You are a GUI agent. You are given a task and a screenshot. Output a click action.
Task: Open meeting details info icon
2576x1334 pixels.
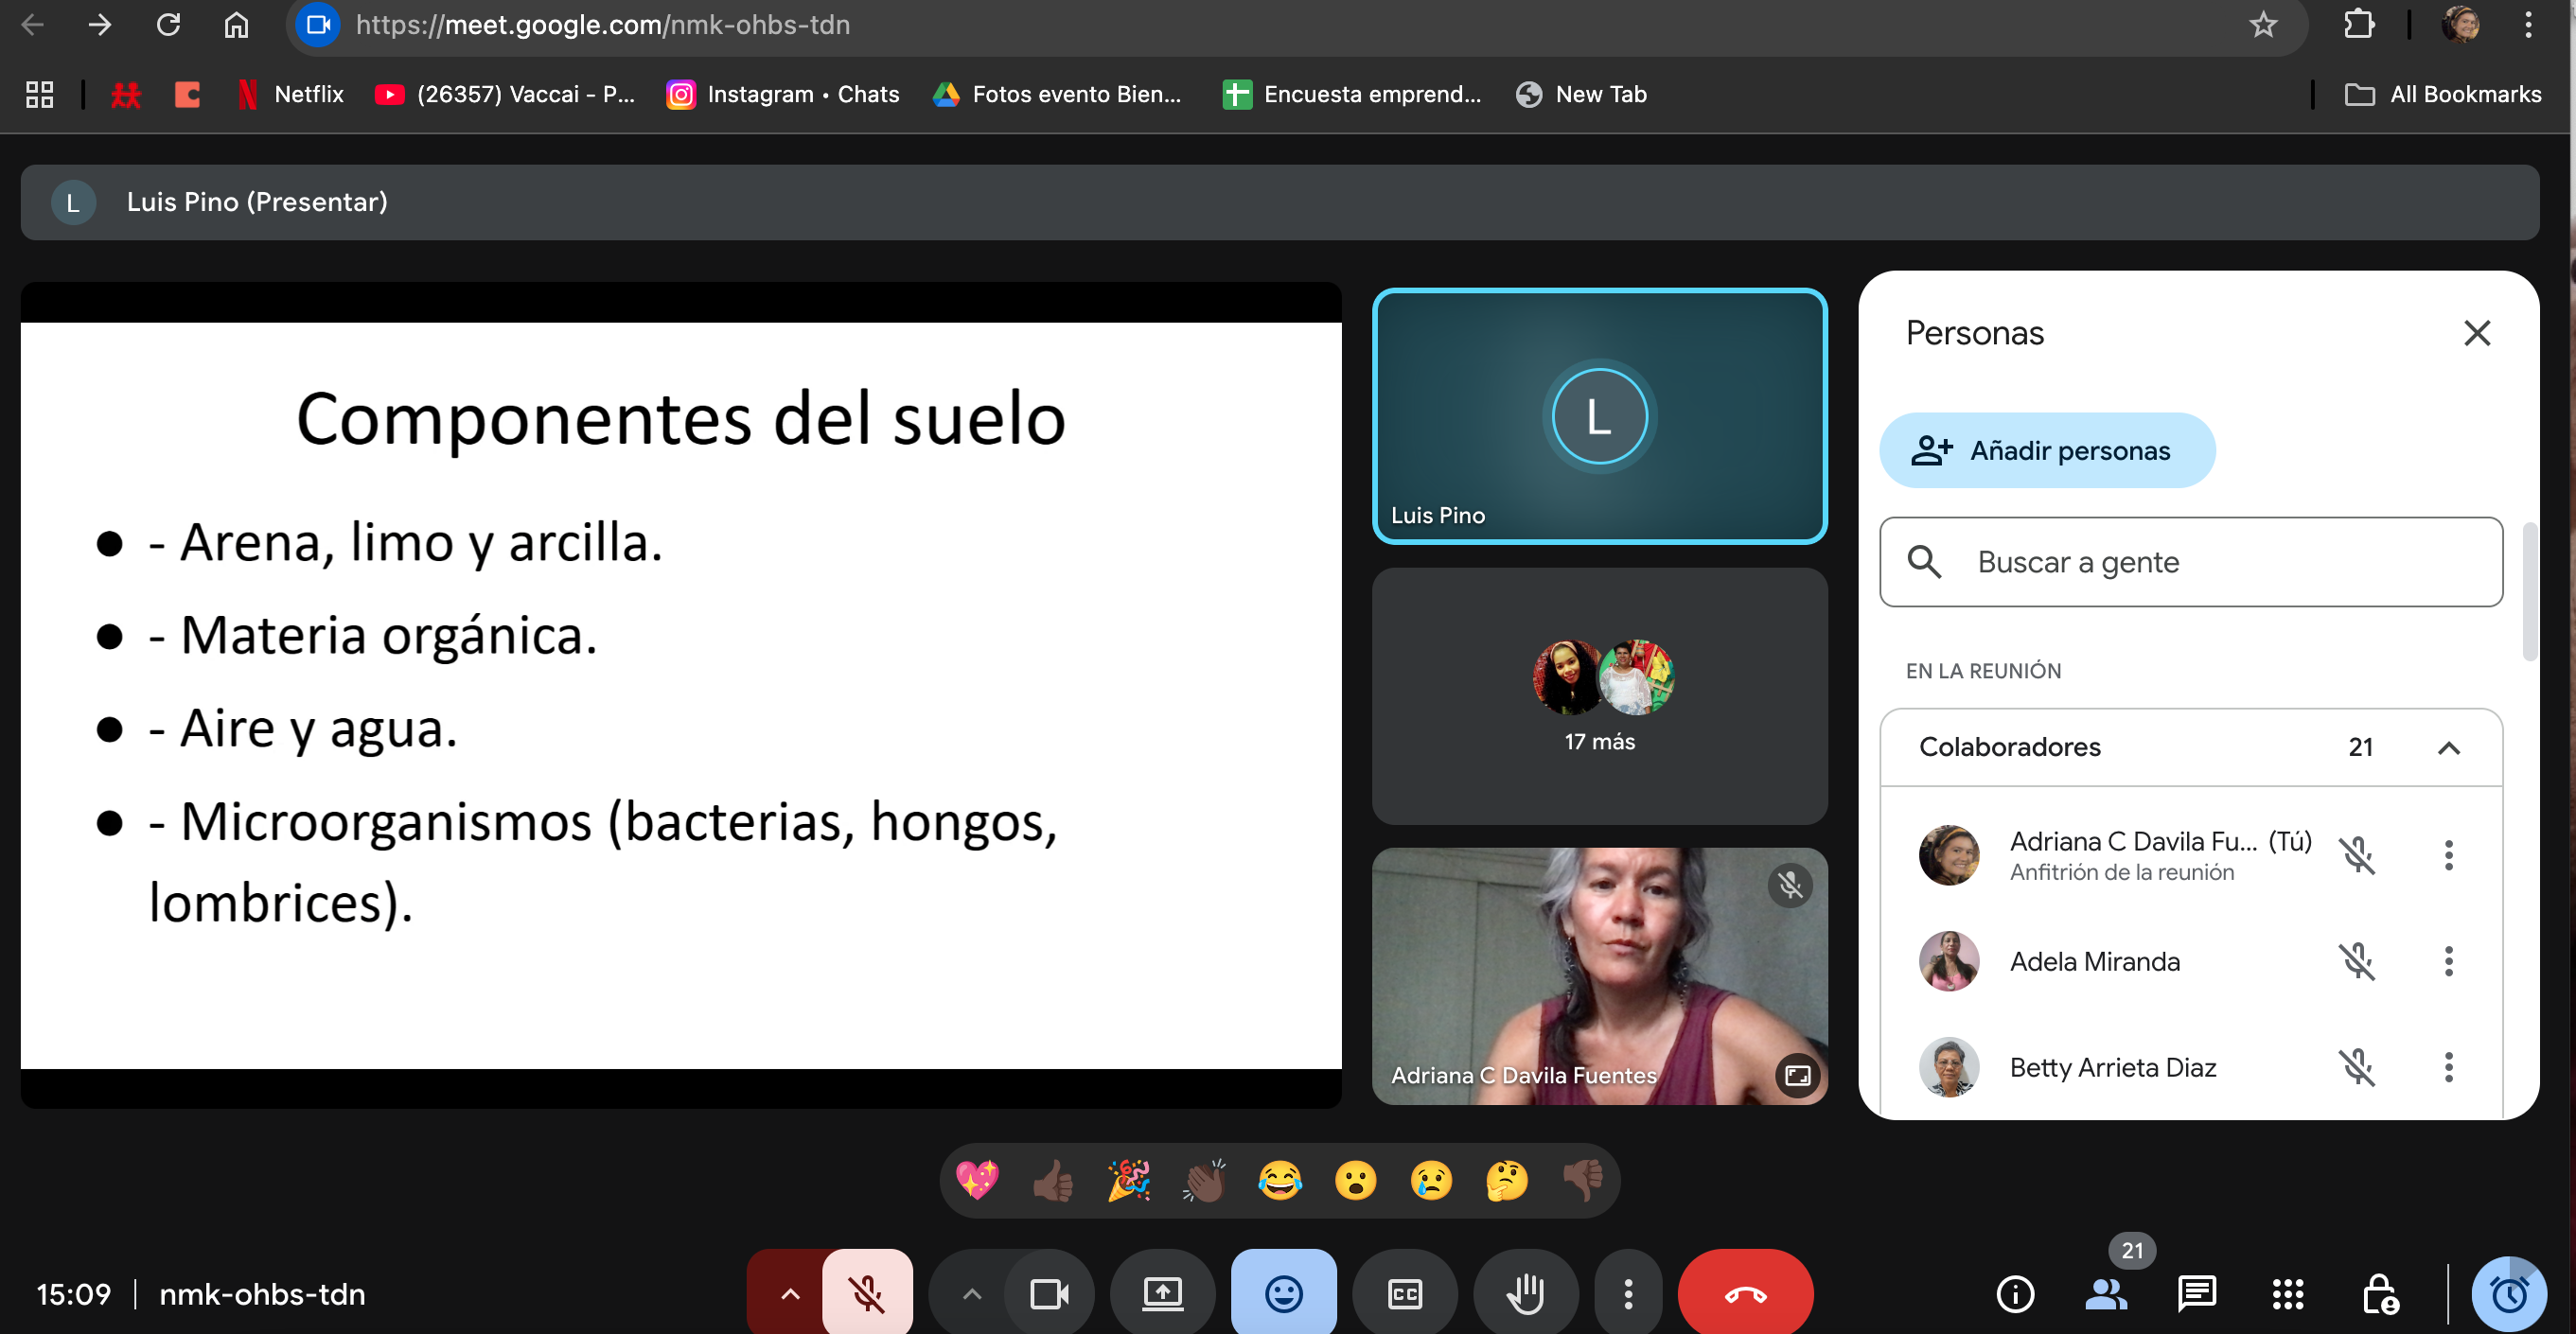(x=2014, y=1294)
